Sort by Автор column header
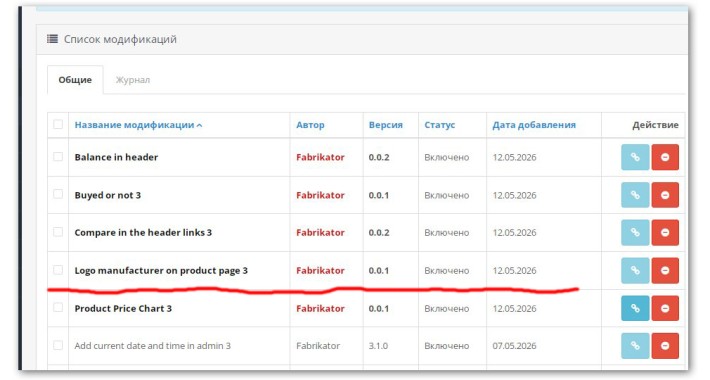710x380 pixels. [x=310, y=125]
